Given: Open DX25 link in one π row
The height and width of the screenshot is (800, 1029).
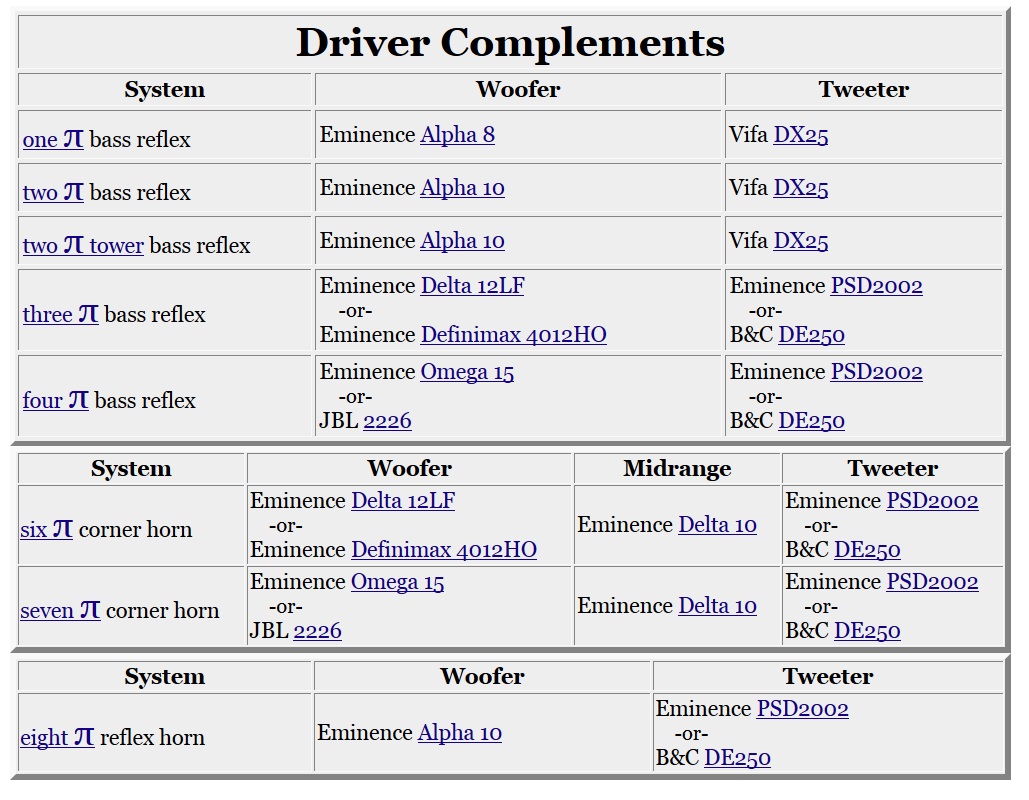Looking at the screenshot, I should click(x=801, y=135).
